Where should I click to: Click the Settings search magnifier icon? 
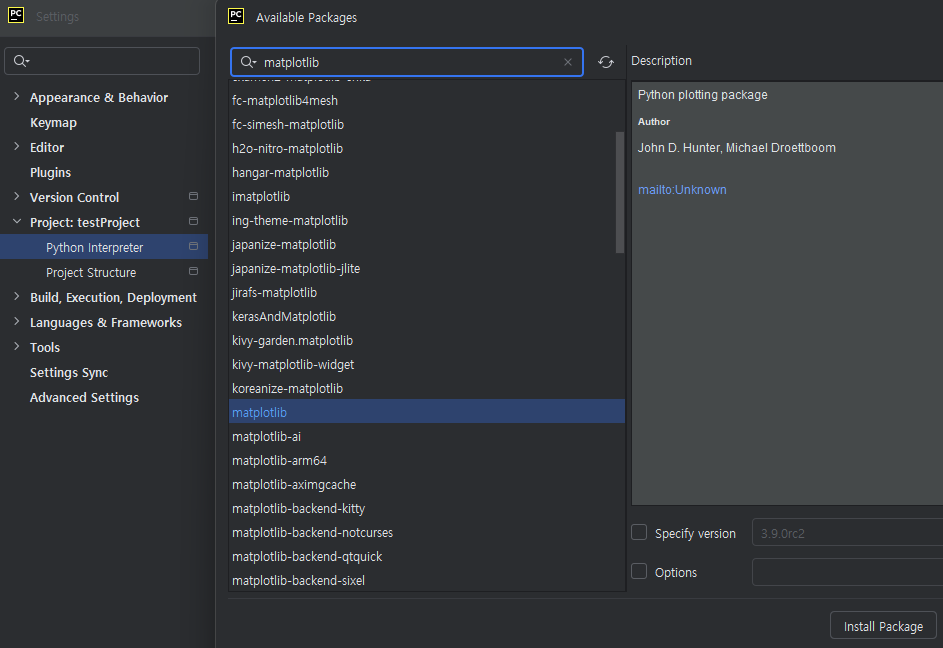[x=21, y=61]
